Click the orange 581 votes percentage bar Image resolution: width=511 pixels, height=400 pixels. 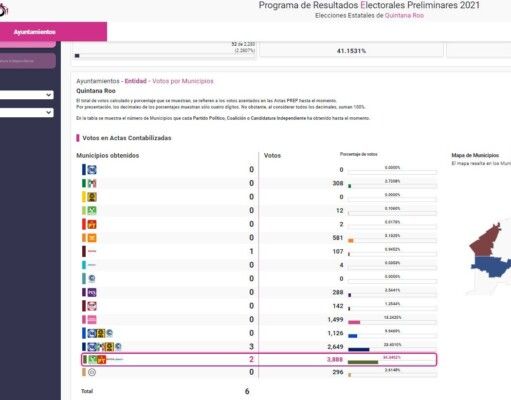pyautogui.click(x=351, y=240)
